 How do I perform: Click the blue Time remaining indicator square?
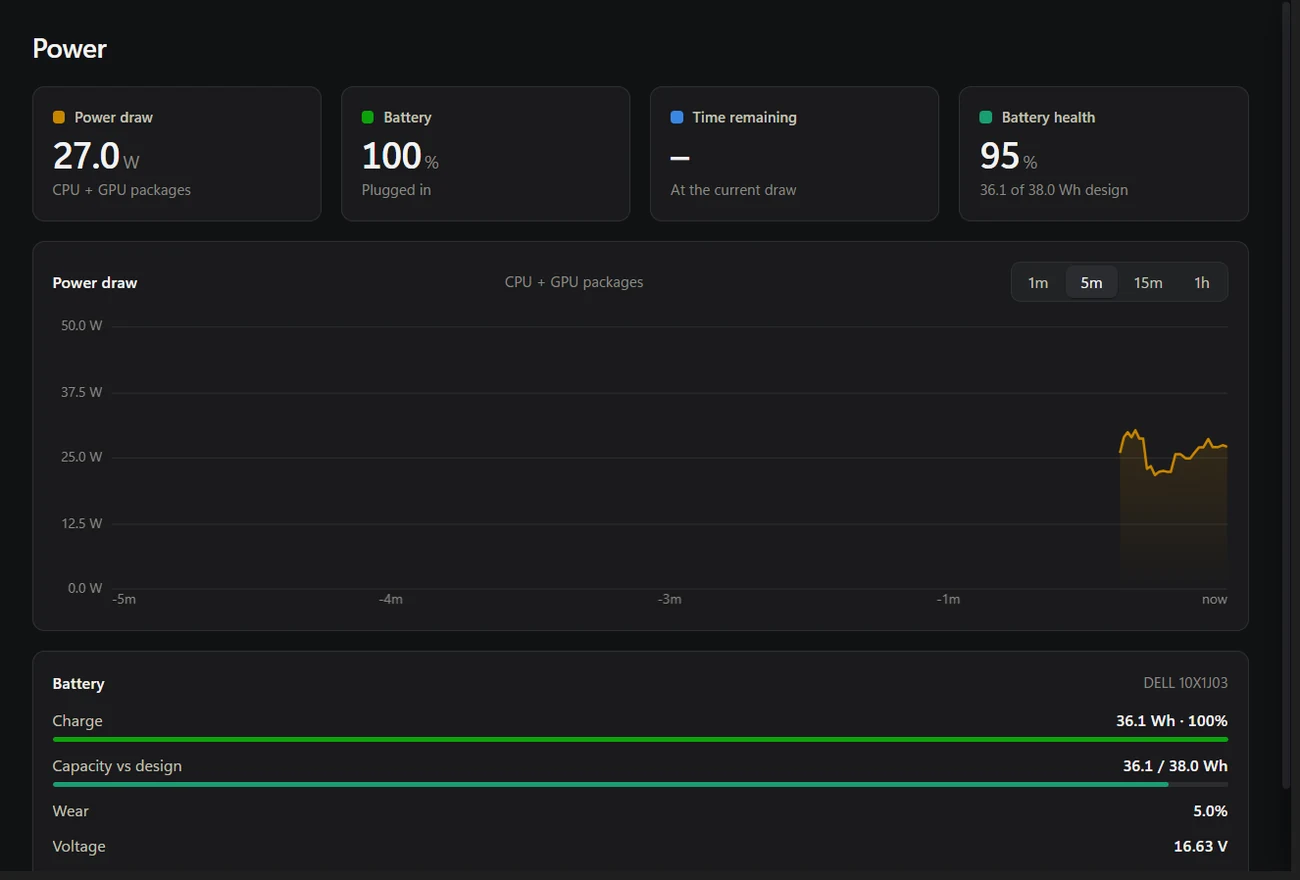click(x=677, y=117)
